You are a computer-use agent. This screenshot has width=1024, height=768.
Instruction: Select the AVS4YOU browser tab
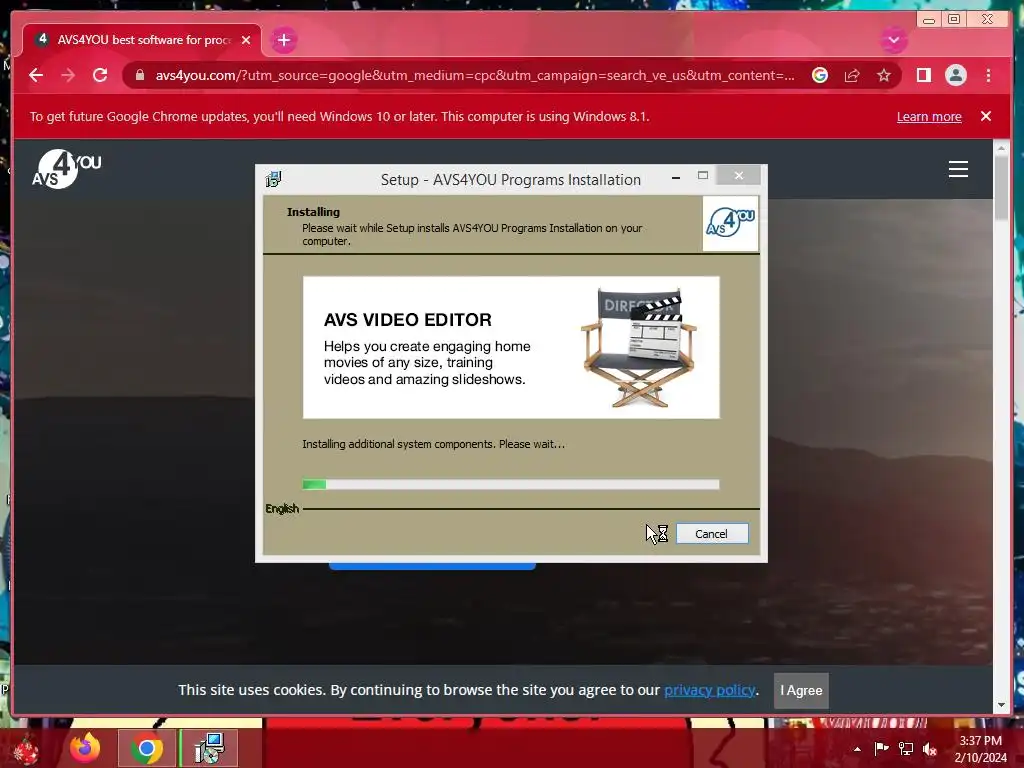point(142,40)
